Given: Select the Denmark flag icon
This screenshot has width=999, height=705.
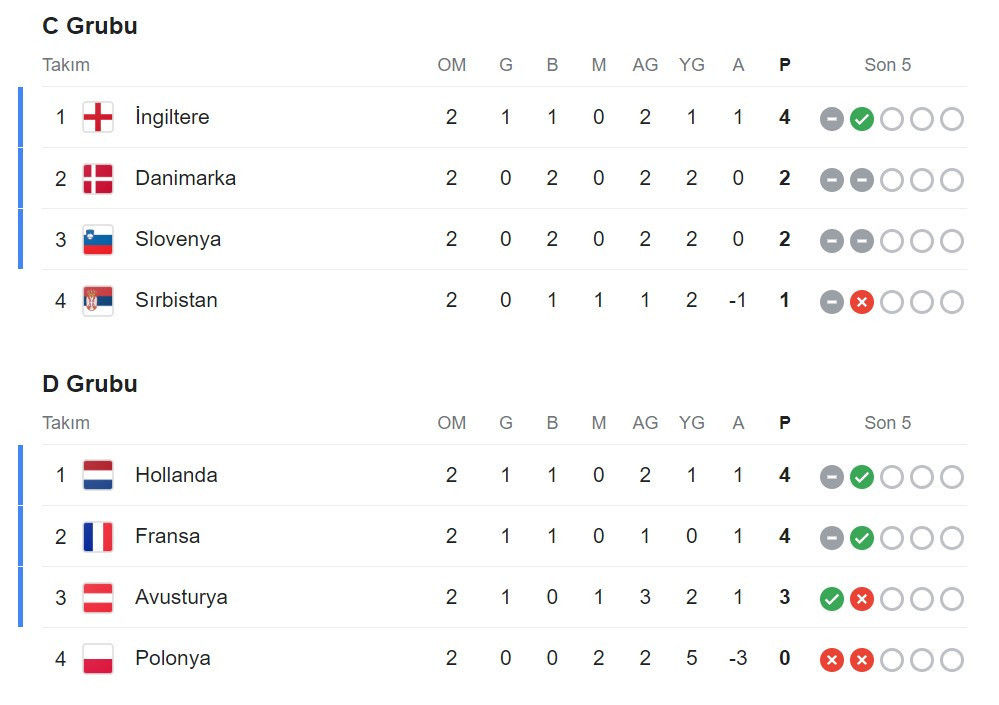Looking at the screenshot, I should tap(97, 178).
